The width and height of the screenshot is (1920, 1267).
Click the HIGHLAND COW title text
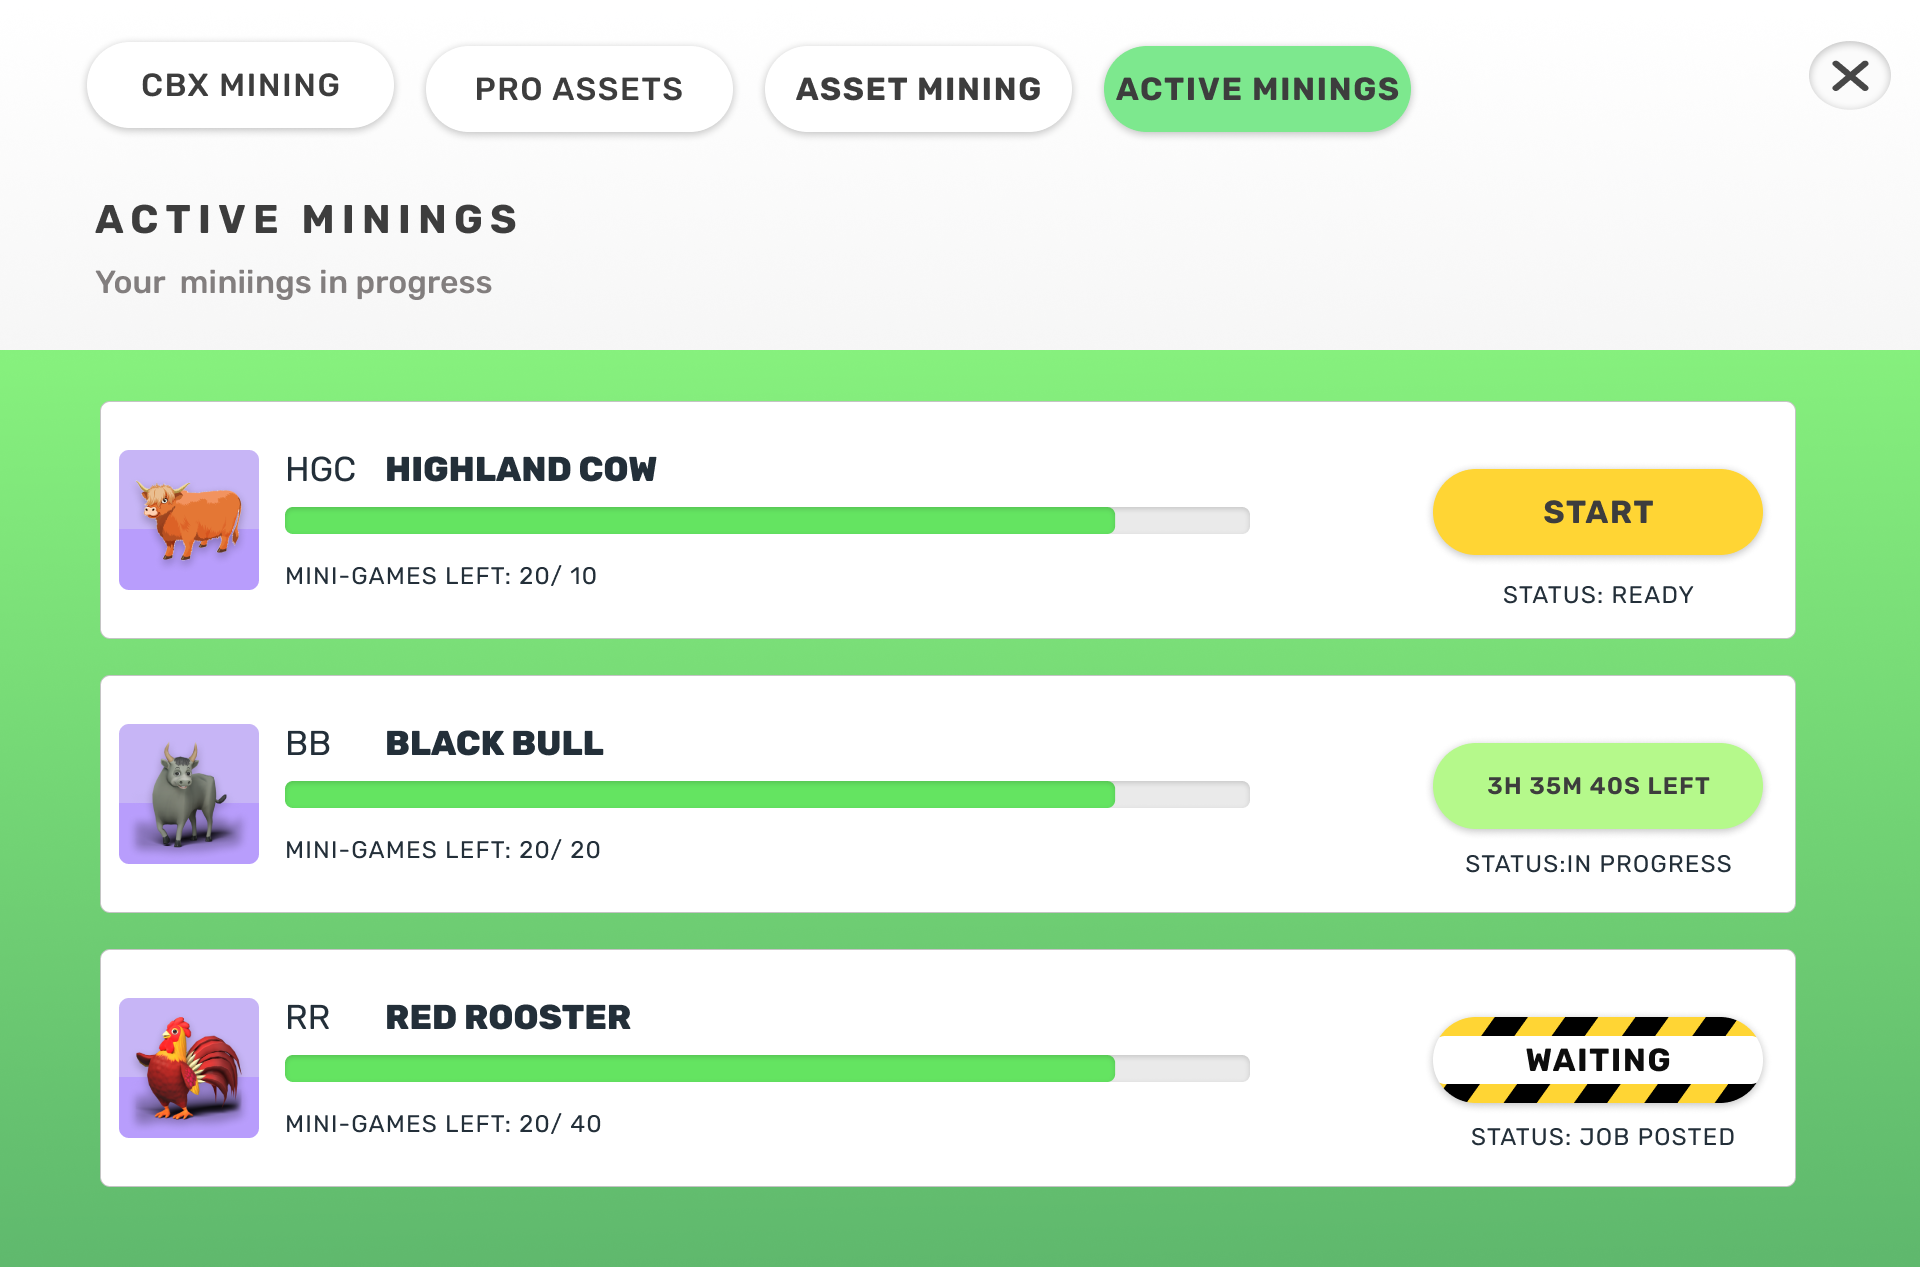pos(521,469)
